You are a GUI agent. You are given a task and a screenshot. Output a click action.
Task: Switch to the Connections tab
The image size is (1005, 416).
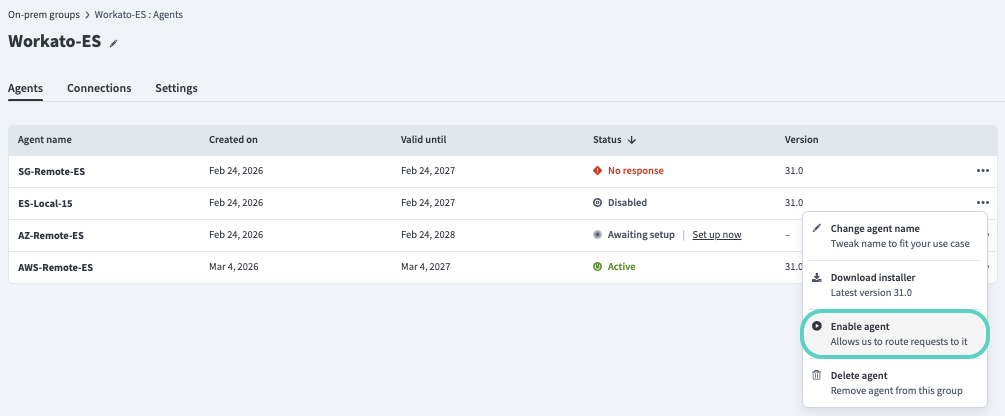pos(99,88)
